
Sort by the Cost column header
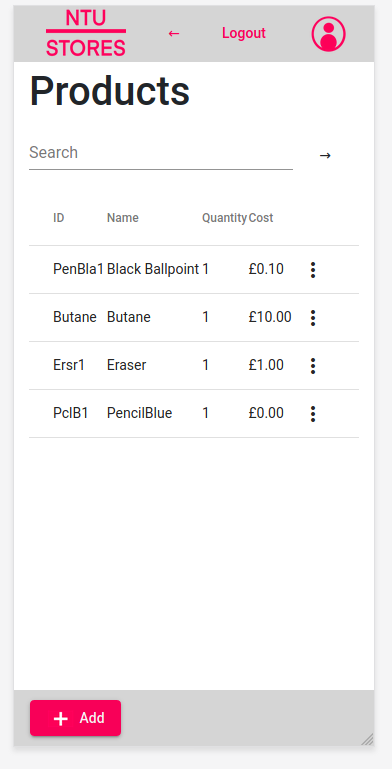[x=261, y=218]
